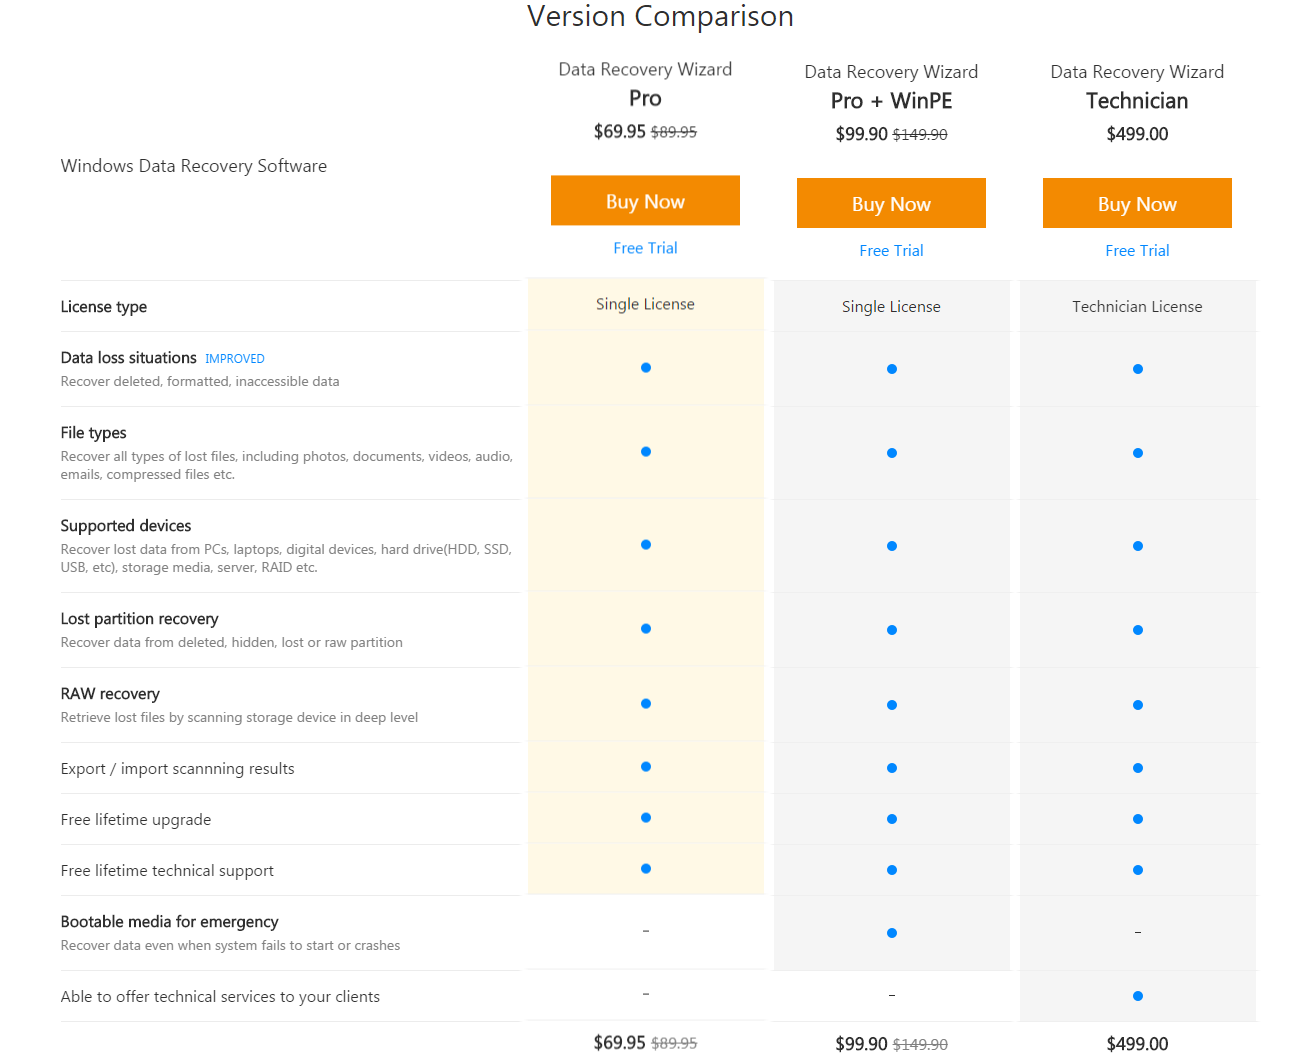The image size is (1306, 1059).
Task: Click the IMPROVED badge next to Data loss situations
Action: (235, 359)
